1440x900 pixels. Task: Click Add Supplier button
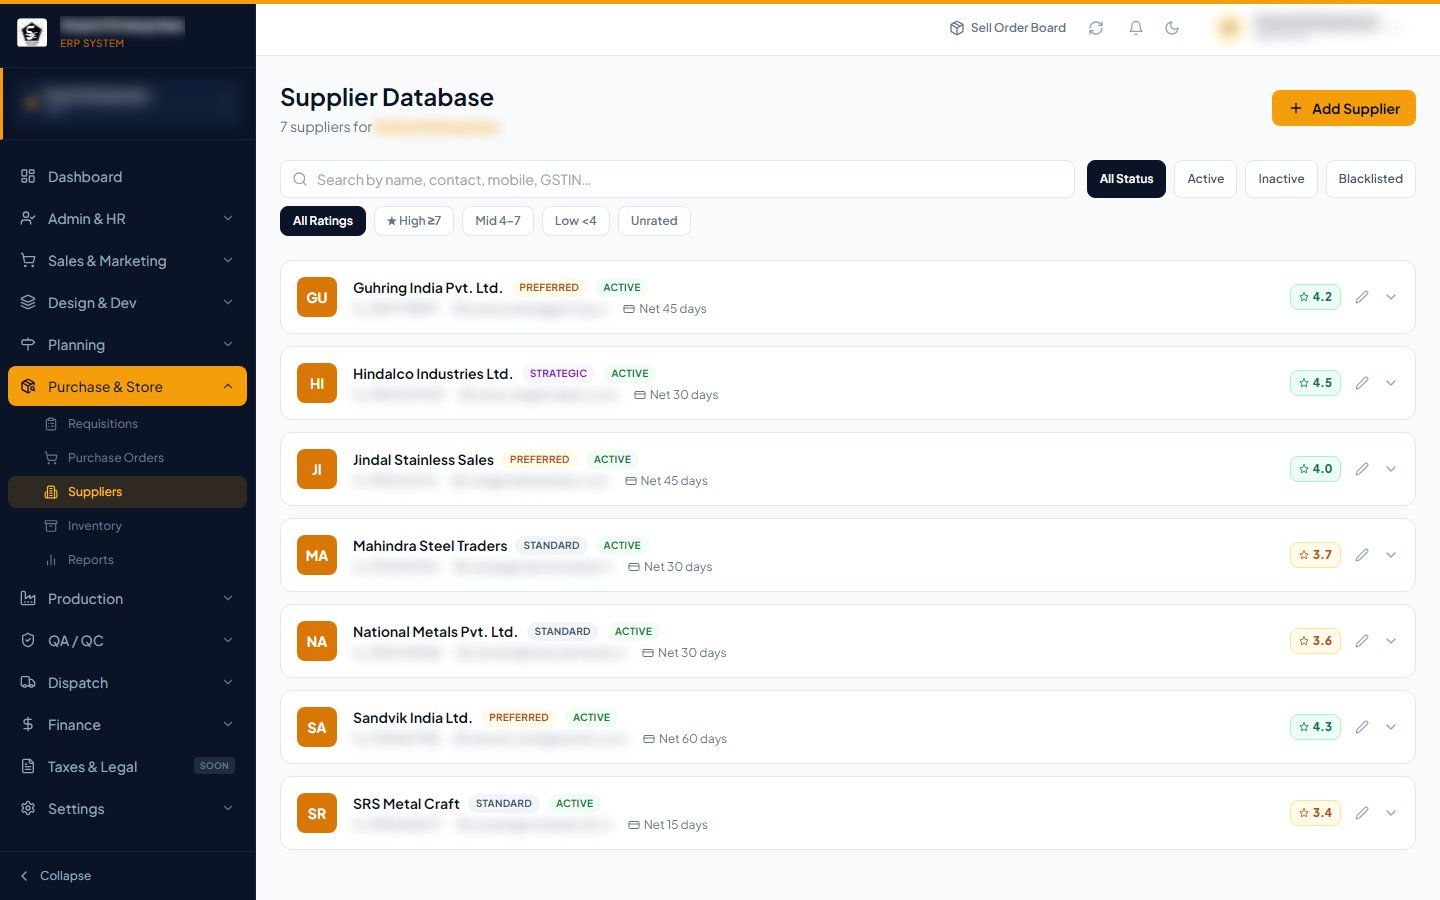pos(1343,108)
